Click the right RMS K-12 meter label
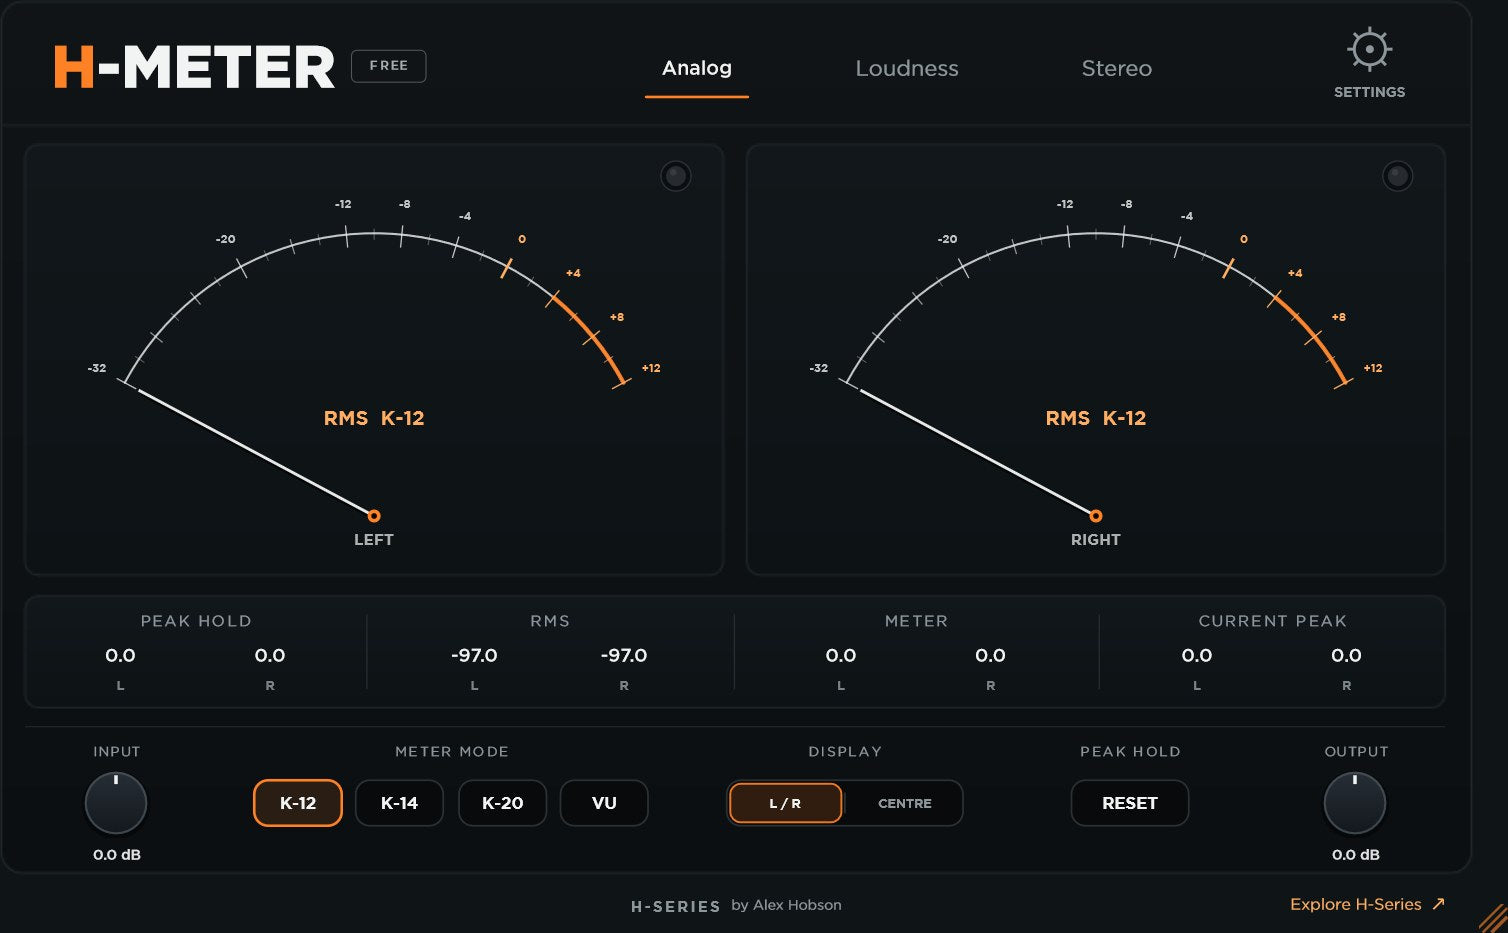The image size is (1508, 933). tap(1096, 418)
